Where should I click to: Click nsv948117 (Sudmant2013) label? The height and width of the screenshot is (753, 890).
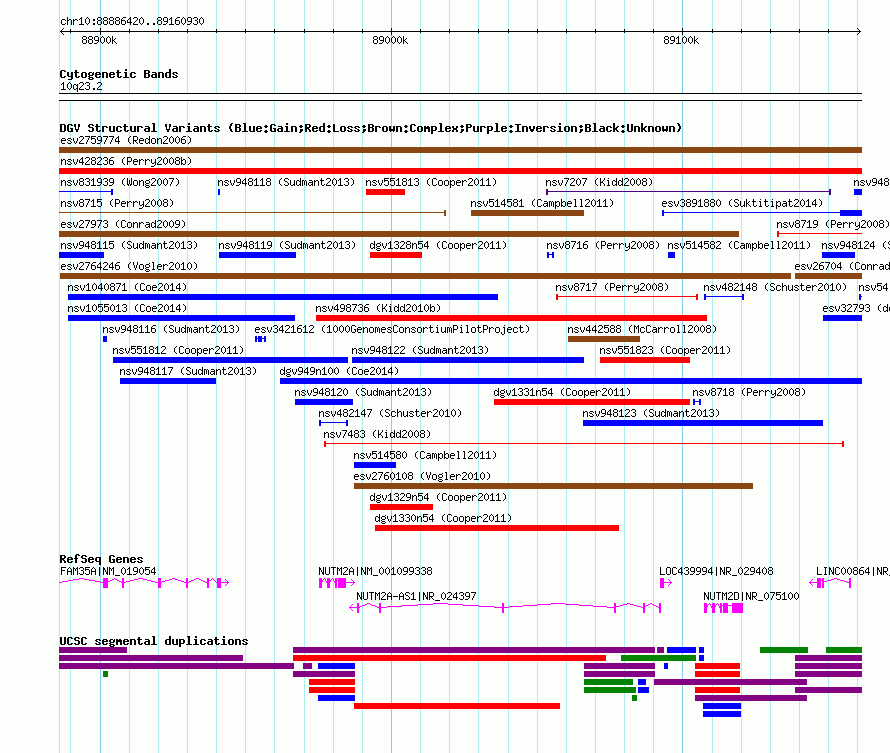188,371
